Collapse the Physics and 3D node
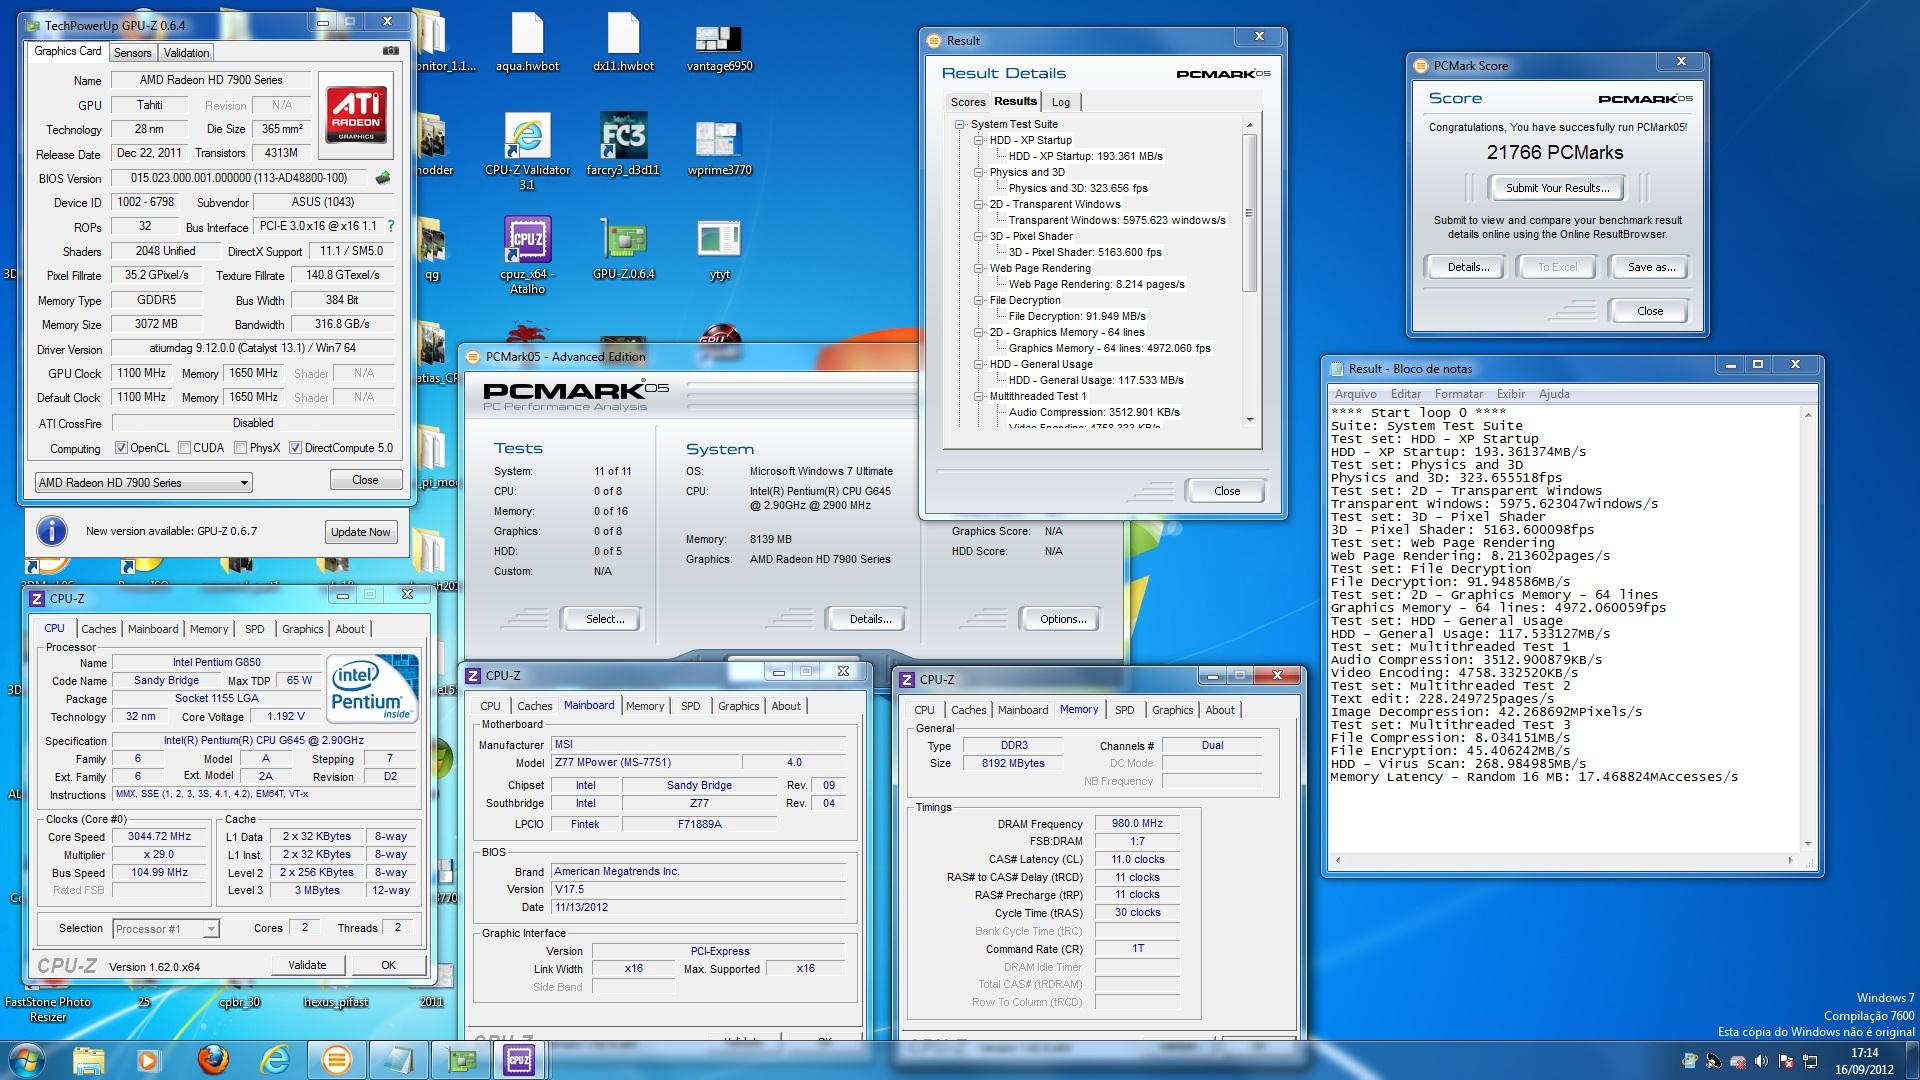The height and width of the screenshot is (1080, 1920). 979,173
